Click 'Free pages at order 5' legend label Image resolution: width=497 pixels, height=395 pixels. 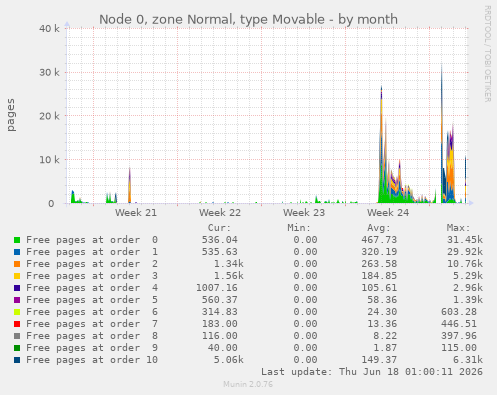[x=92, y=300]
